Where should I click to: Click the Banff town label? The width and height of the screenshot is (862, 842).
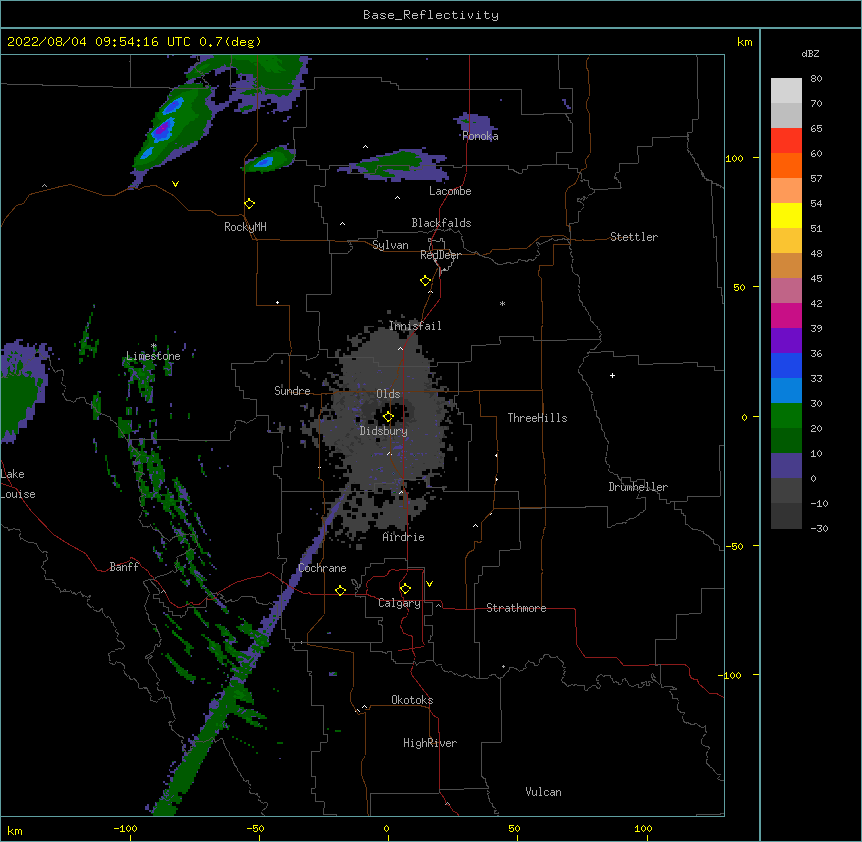coord(124,567)
